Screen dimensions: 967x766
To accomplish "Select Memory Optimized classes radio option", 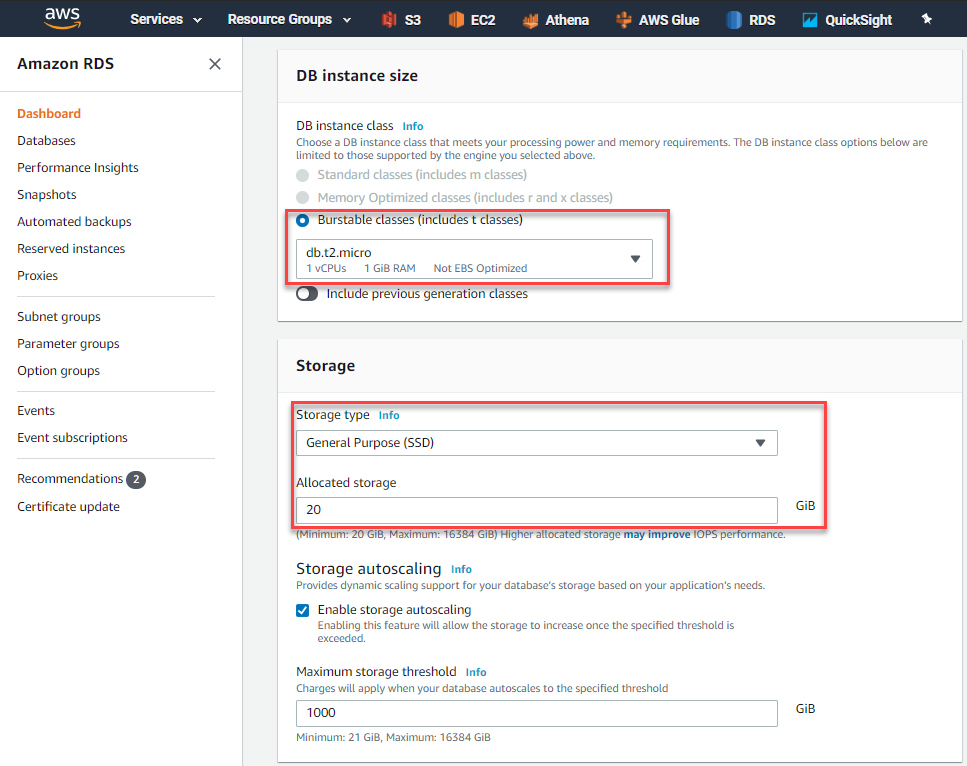I will (x=303, y=197).
